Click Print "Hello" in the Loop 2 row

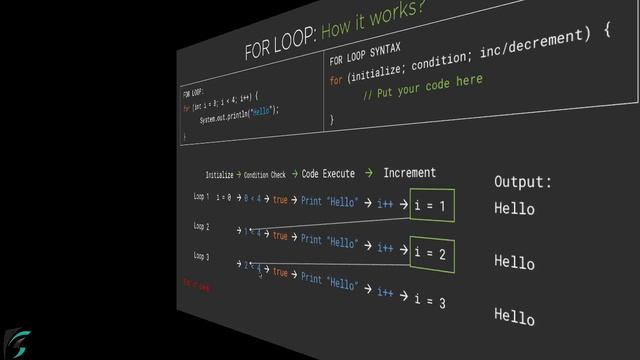pos(329,241)
